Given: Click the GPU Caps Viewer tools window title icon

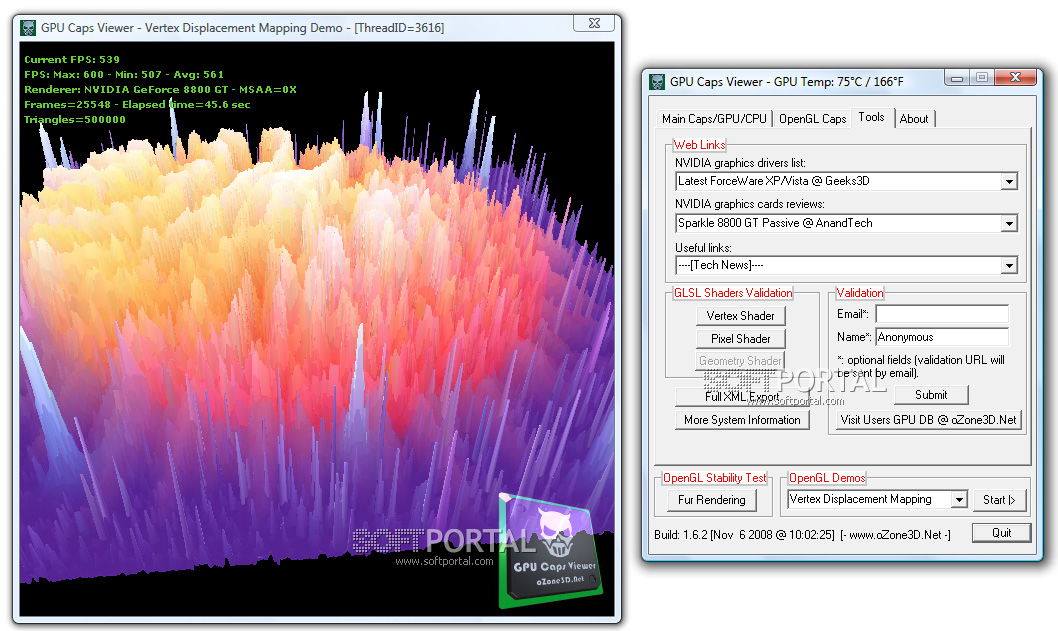Looking at the screenshot, I should point(657,82).
